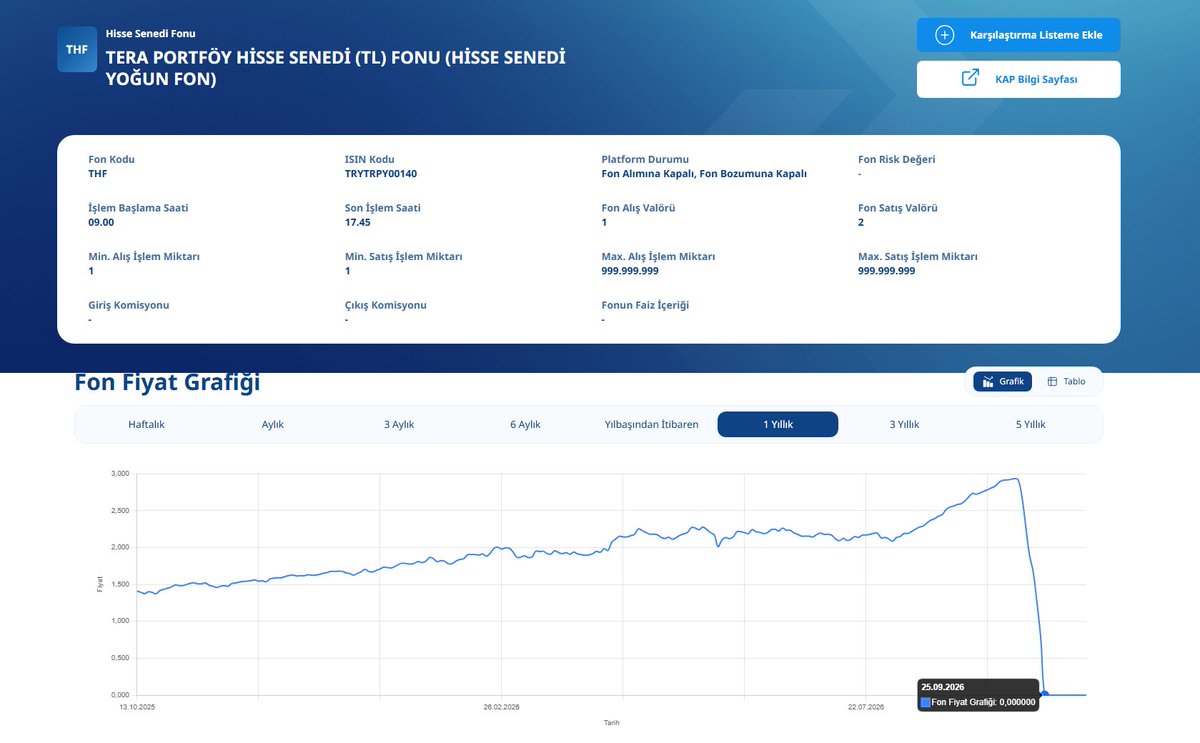Click the chart tooltip date 25.09.2026
The width and height of the screenshot is (1200, 743).
pos(943,687)
